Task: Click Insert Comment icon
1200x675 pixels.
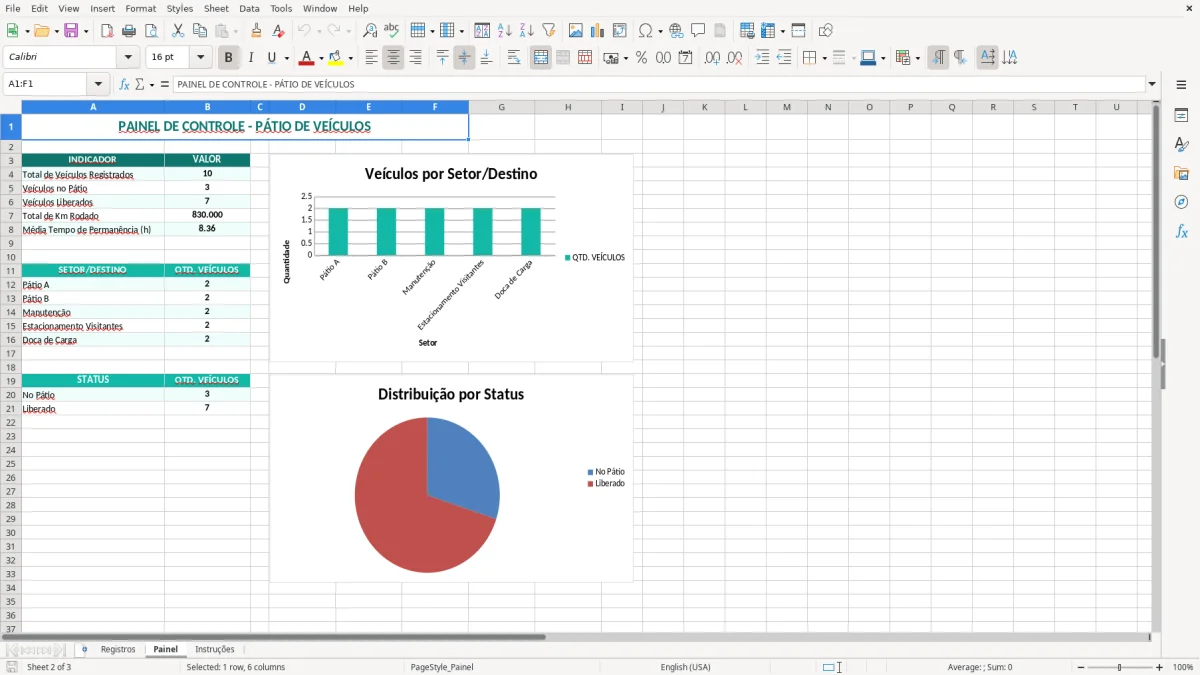Action: (698, 31)
